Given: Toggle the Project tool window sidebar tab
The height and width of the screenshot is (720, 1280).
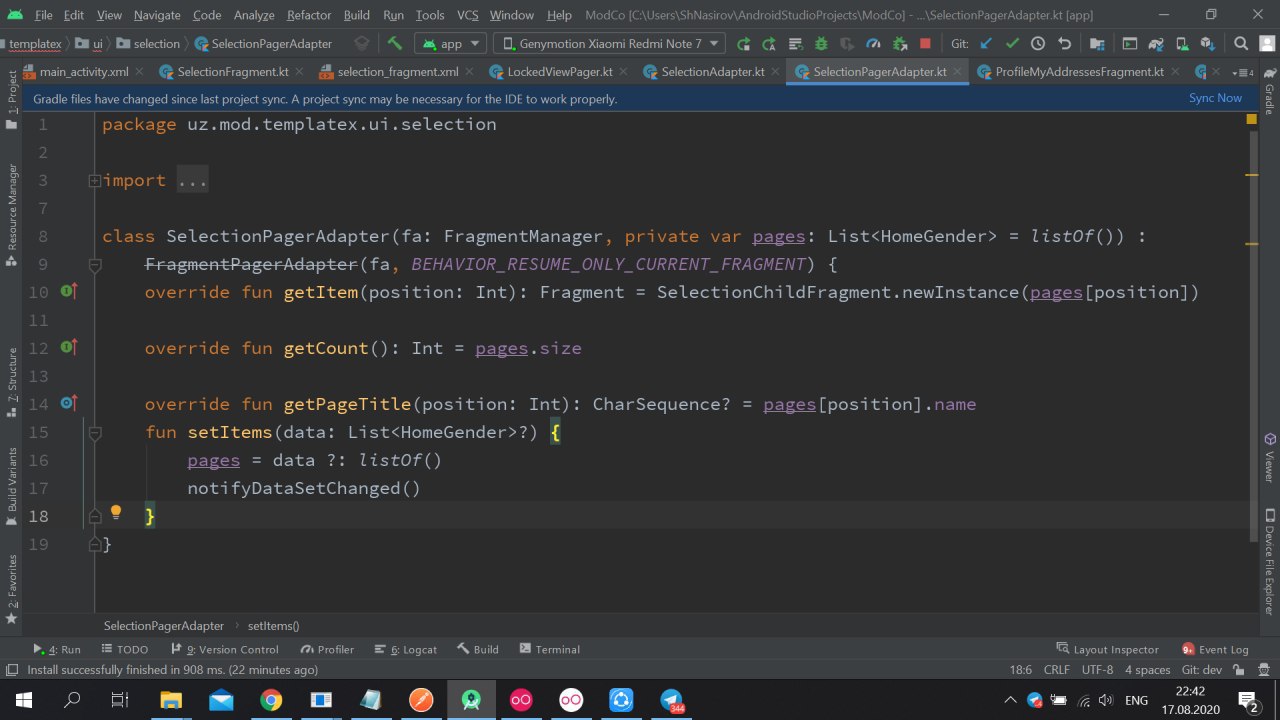Looking at the screenshot, I should click(x=12, y=100).
